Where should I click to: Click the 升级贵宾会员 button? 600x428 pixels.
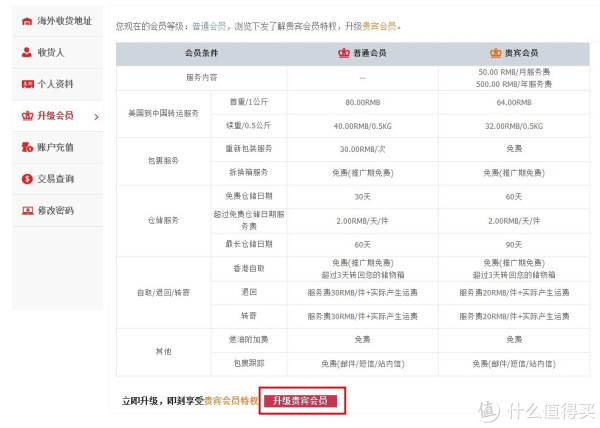click(x=300, y=401)
